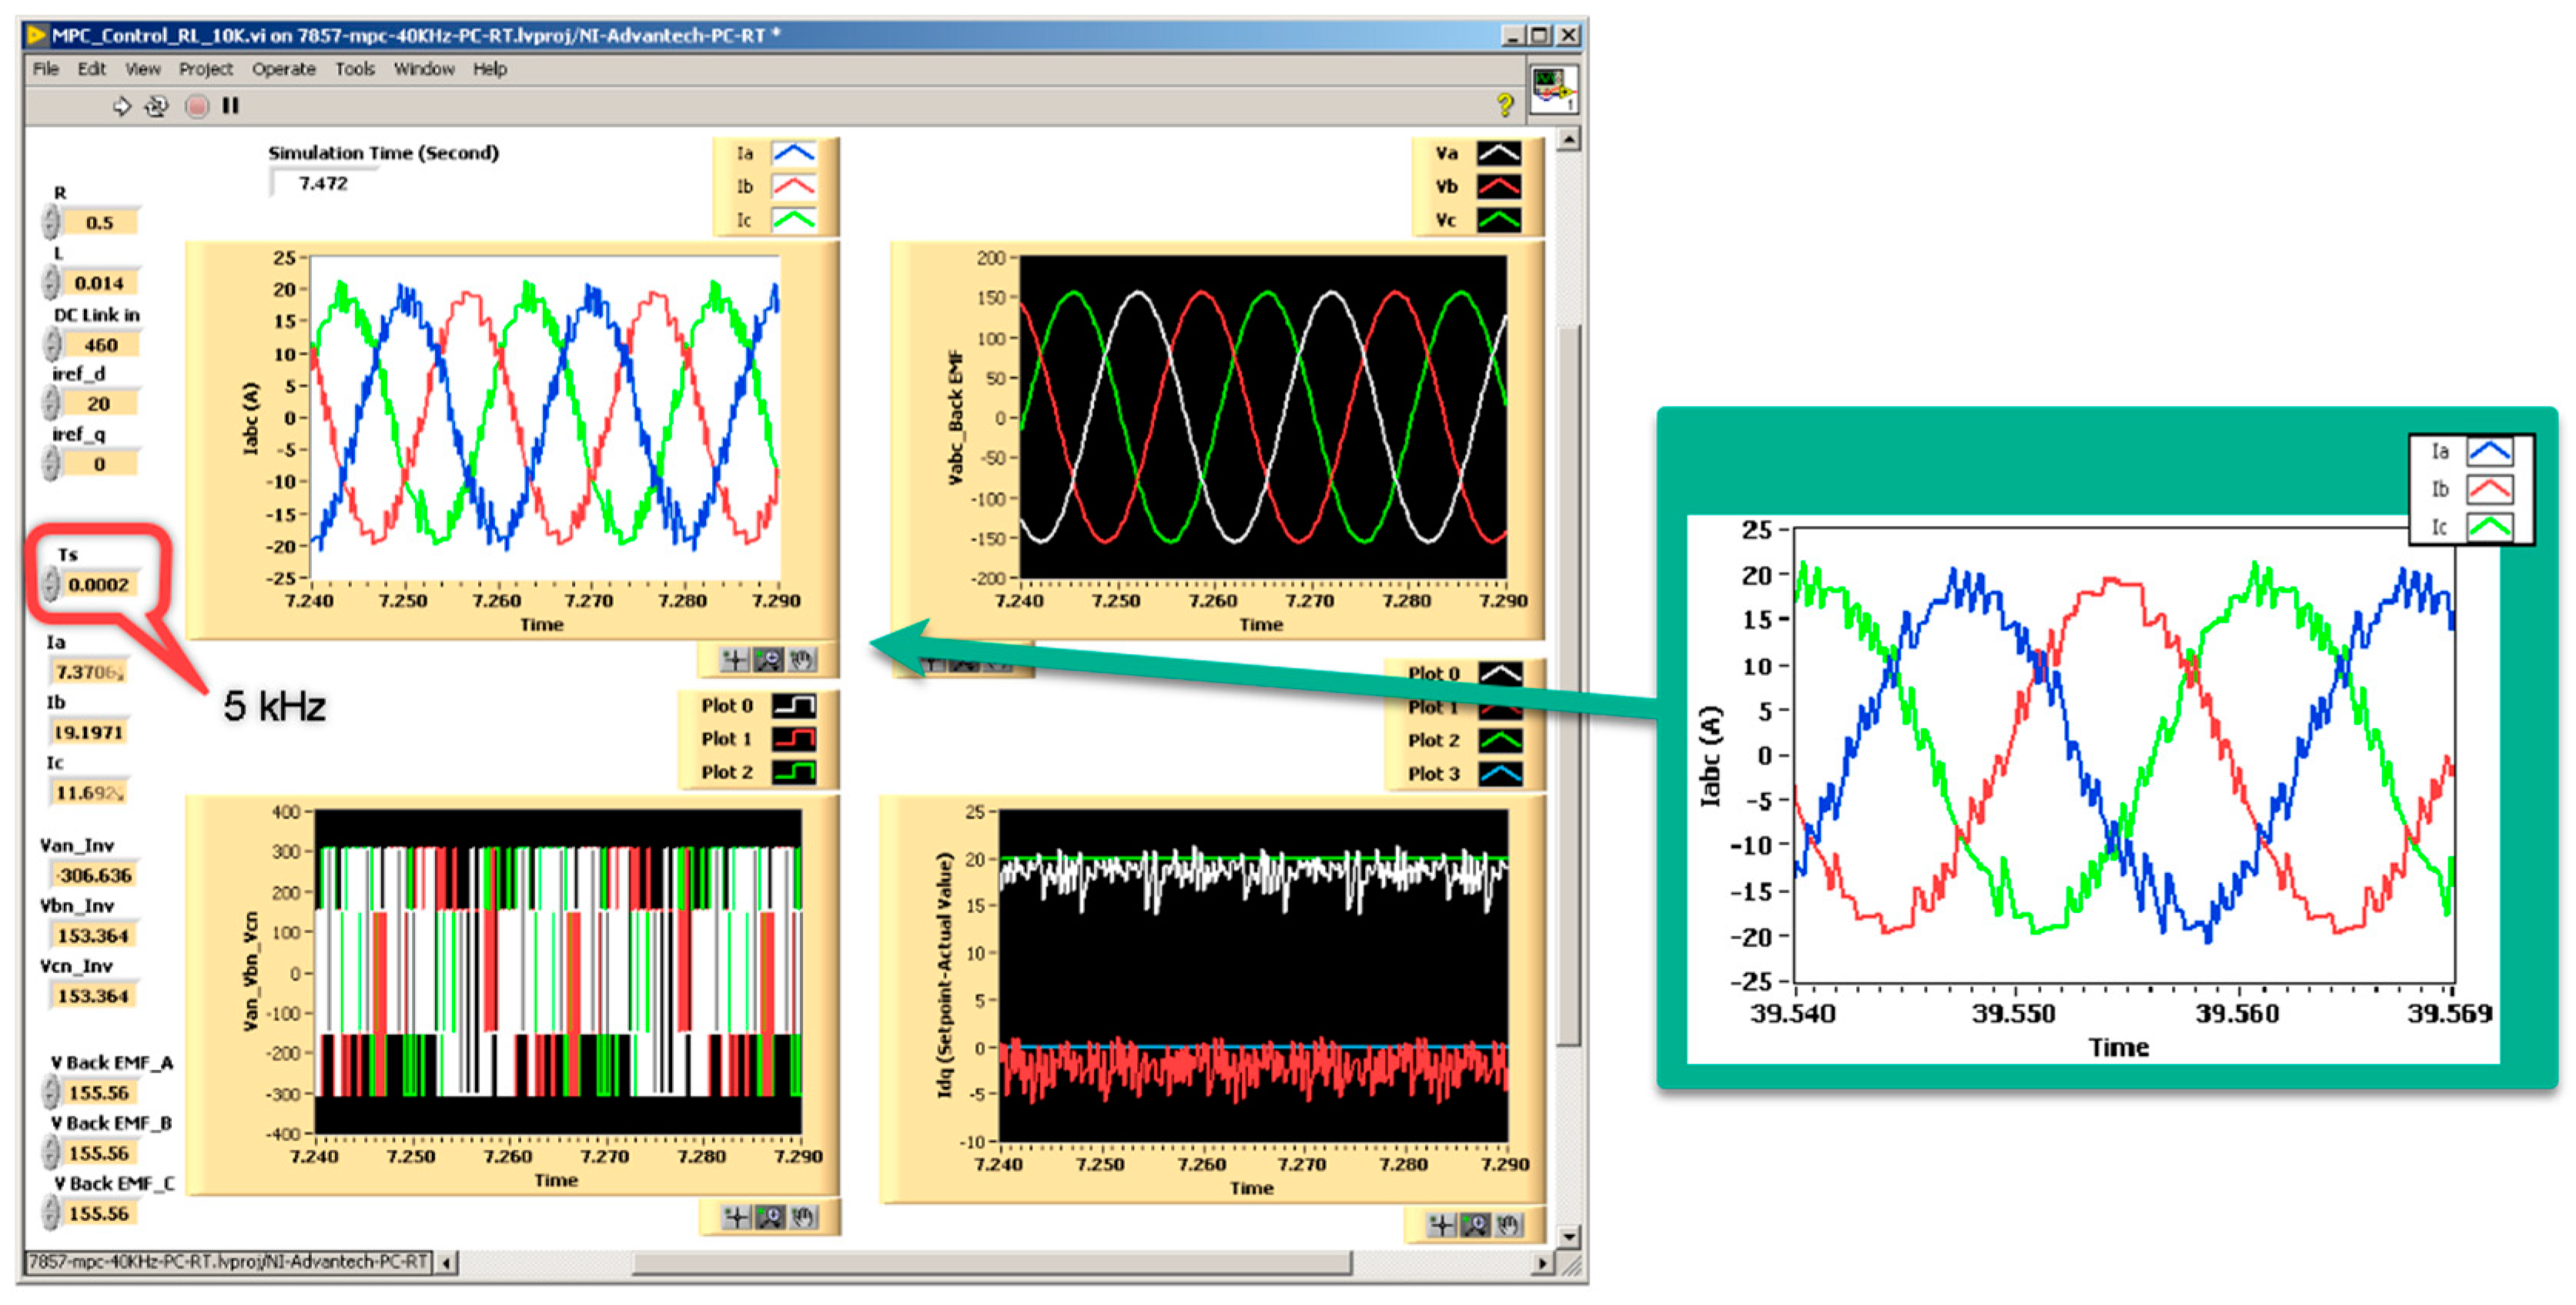Select cursor tool under the Idq graph
Viewport: 2576px width, 1305px height.
coord(1441,1224)
